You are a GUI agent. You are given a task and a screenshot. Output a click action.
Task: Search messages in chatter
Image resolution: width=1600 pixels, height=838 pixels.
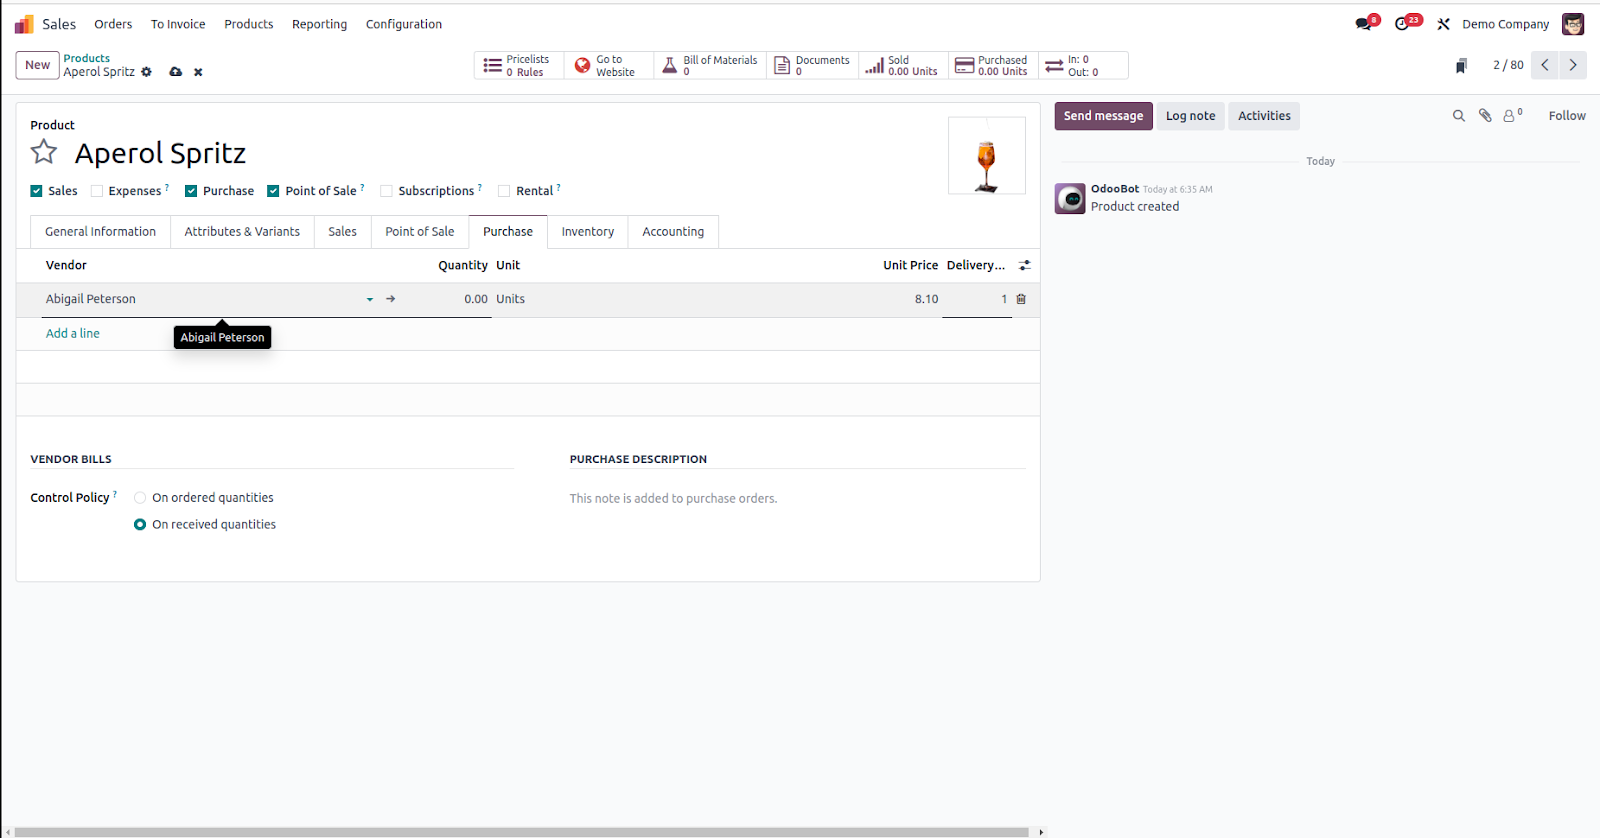(1459, 116)
